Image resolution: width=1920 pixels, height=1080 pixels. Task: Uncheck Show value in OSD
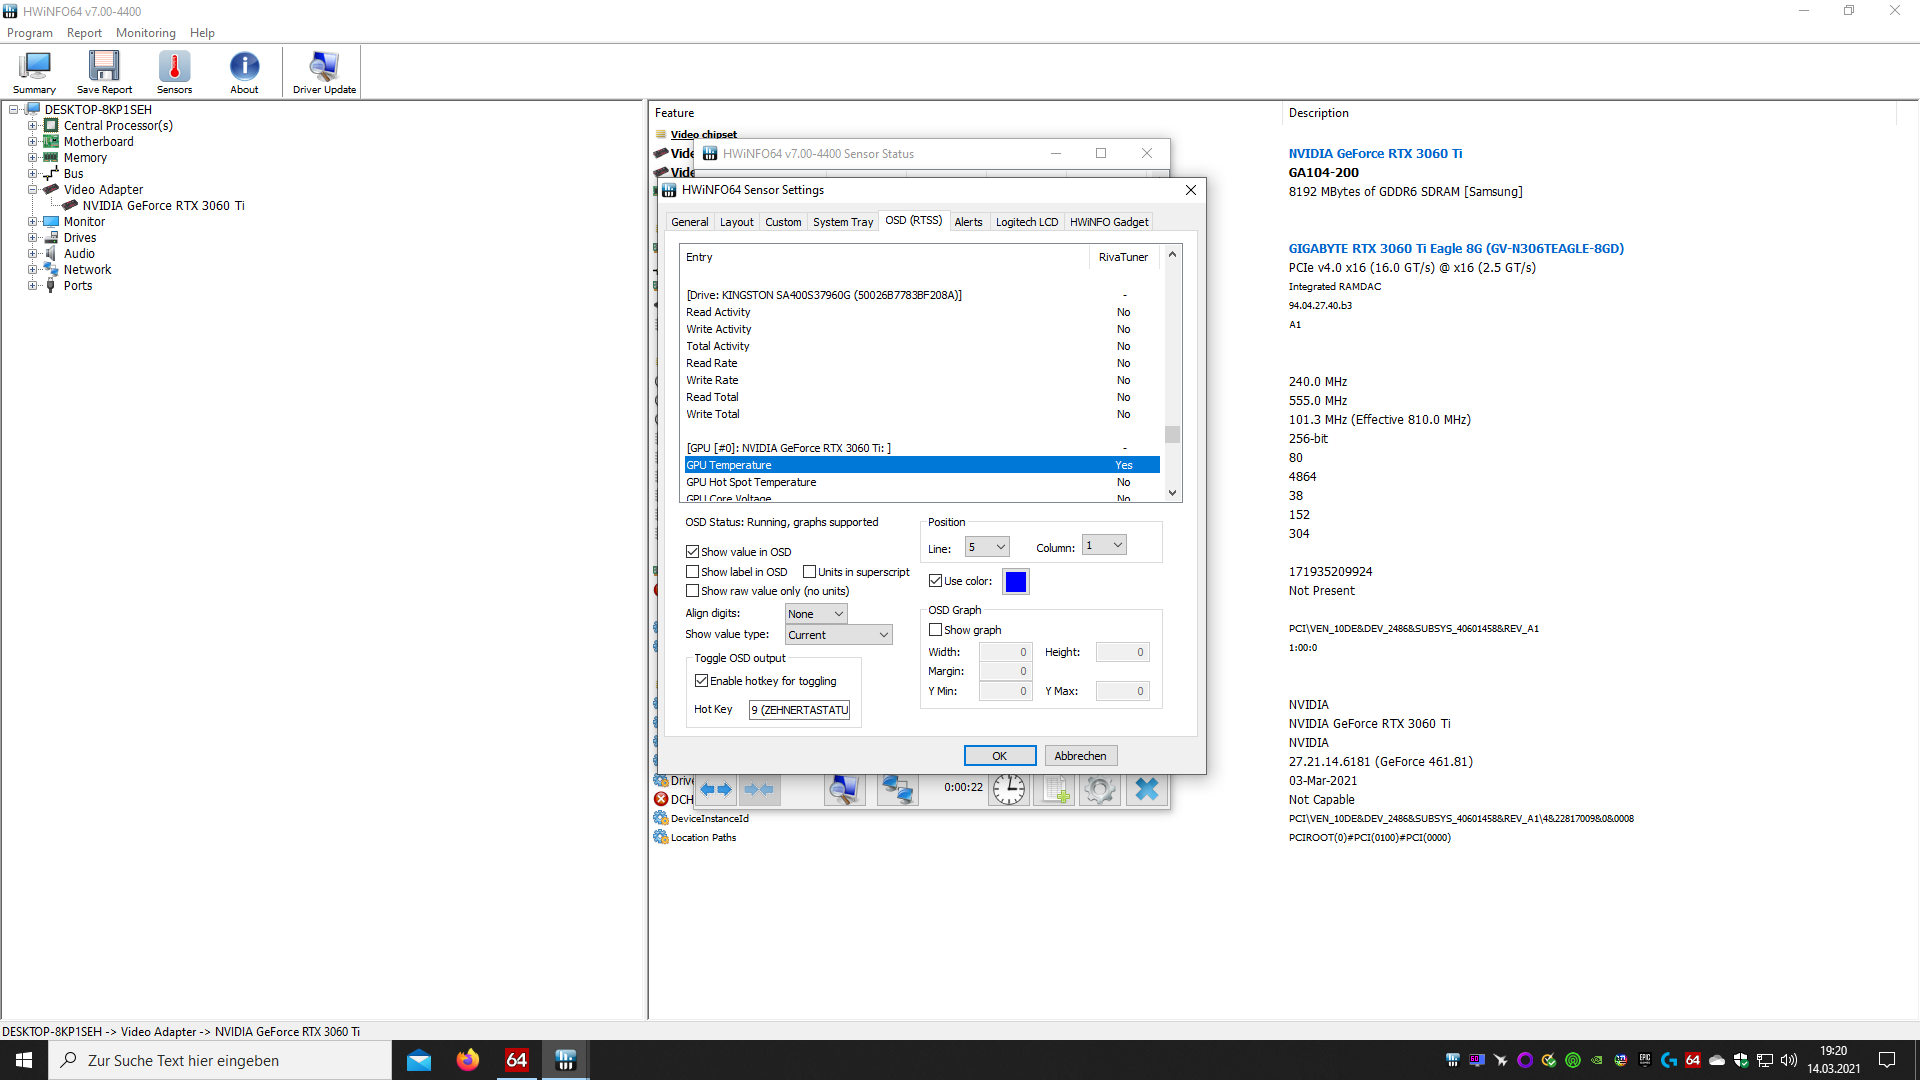pos(692,552)
